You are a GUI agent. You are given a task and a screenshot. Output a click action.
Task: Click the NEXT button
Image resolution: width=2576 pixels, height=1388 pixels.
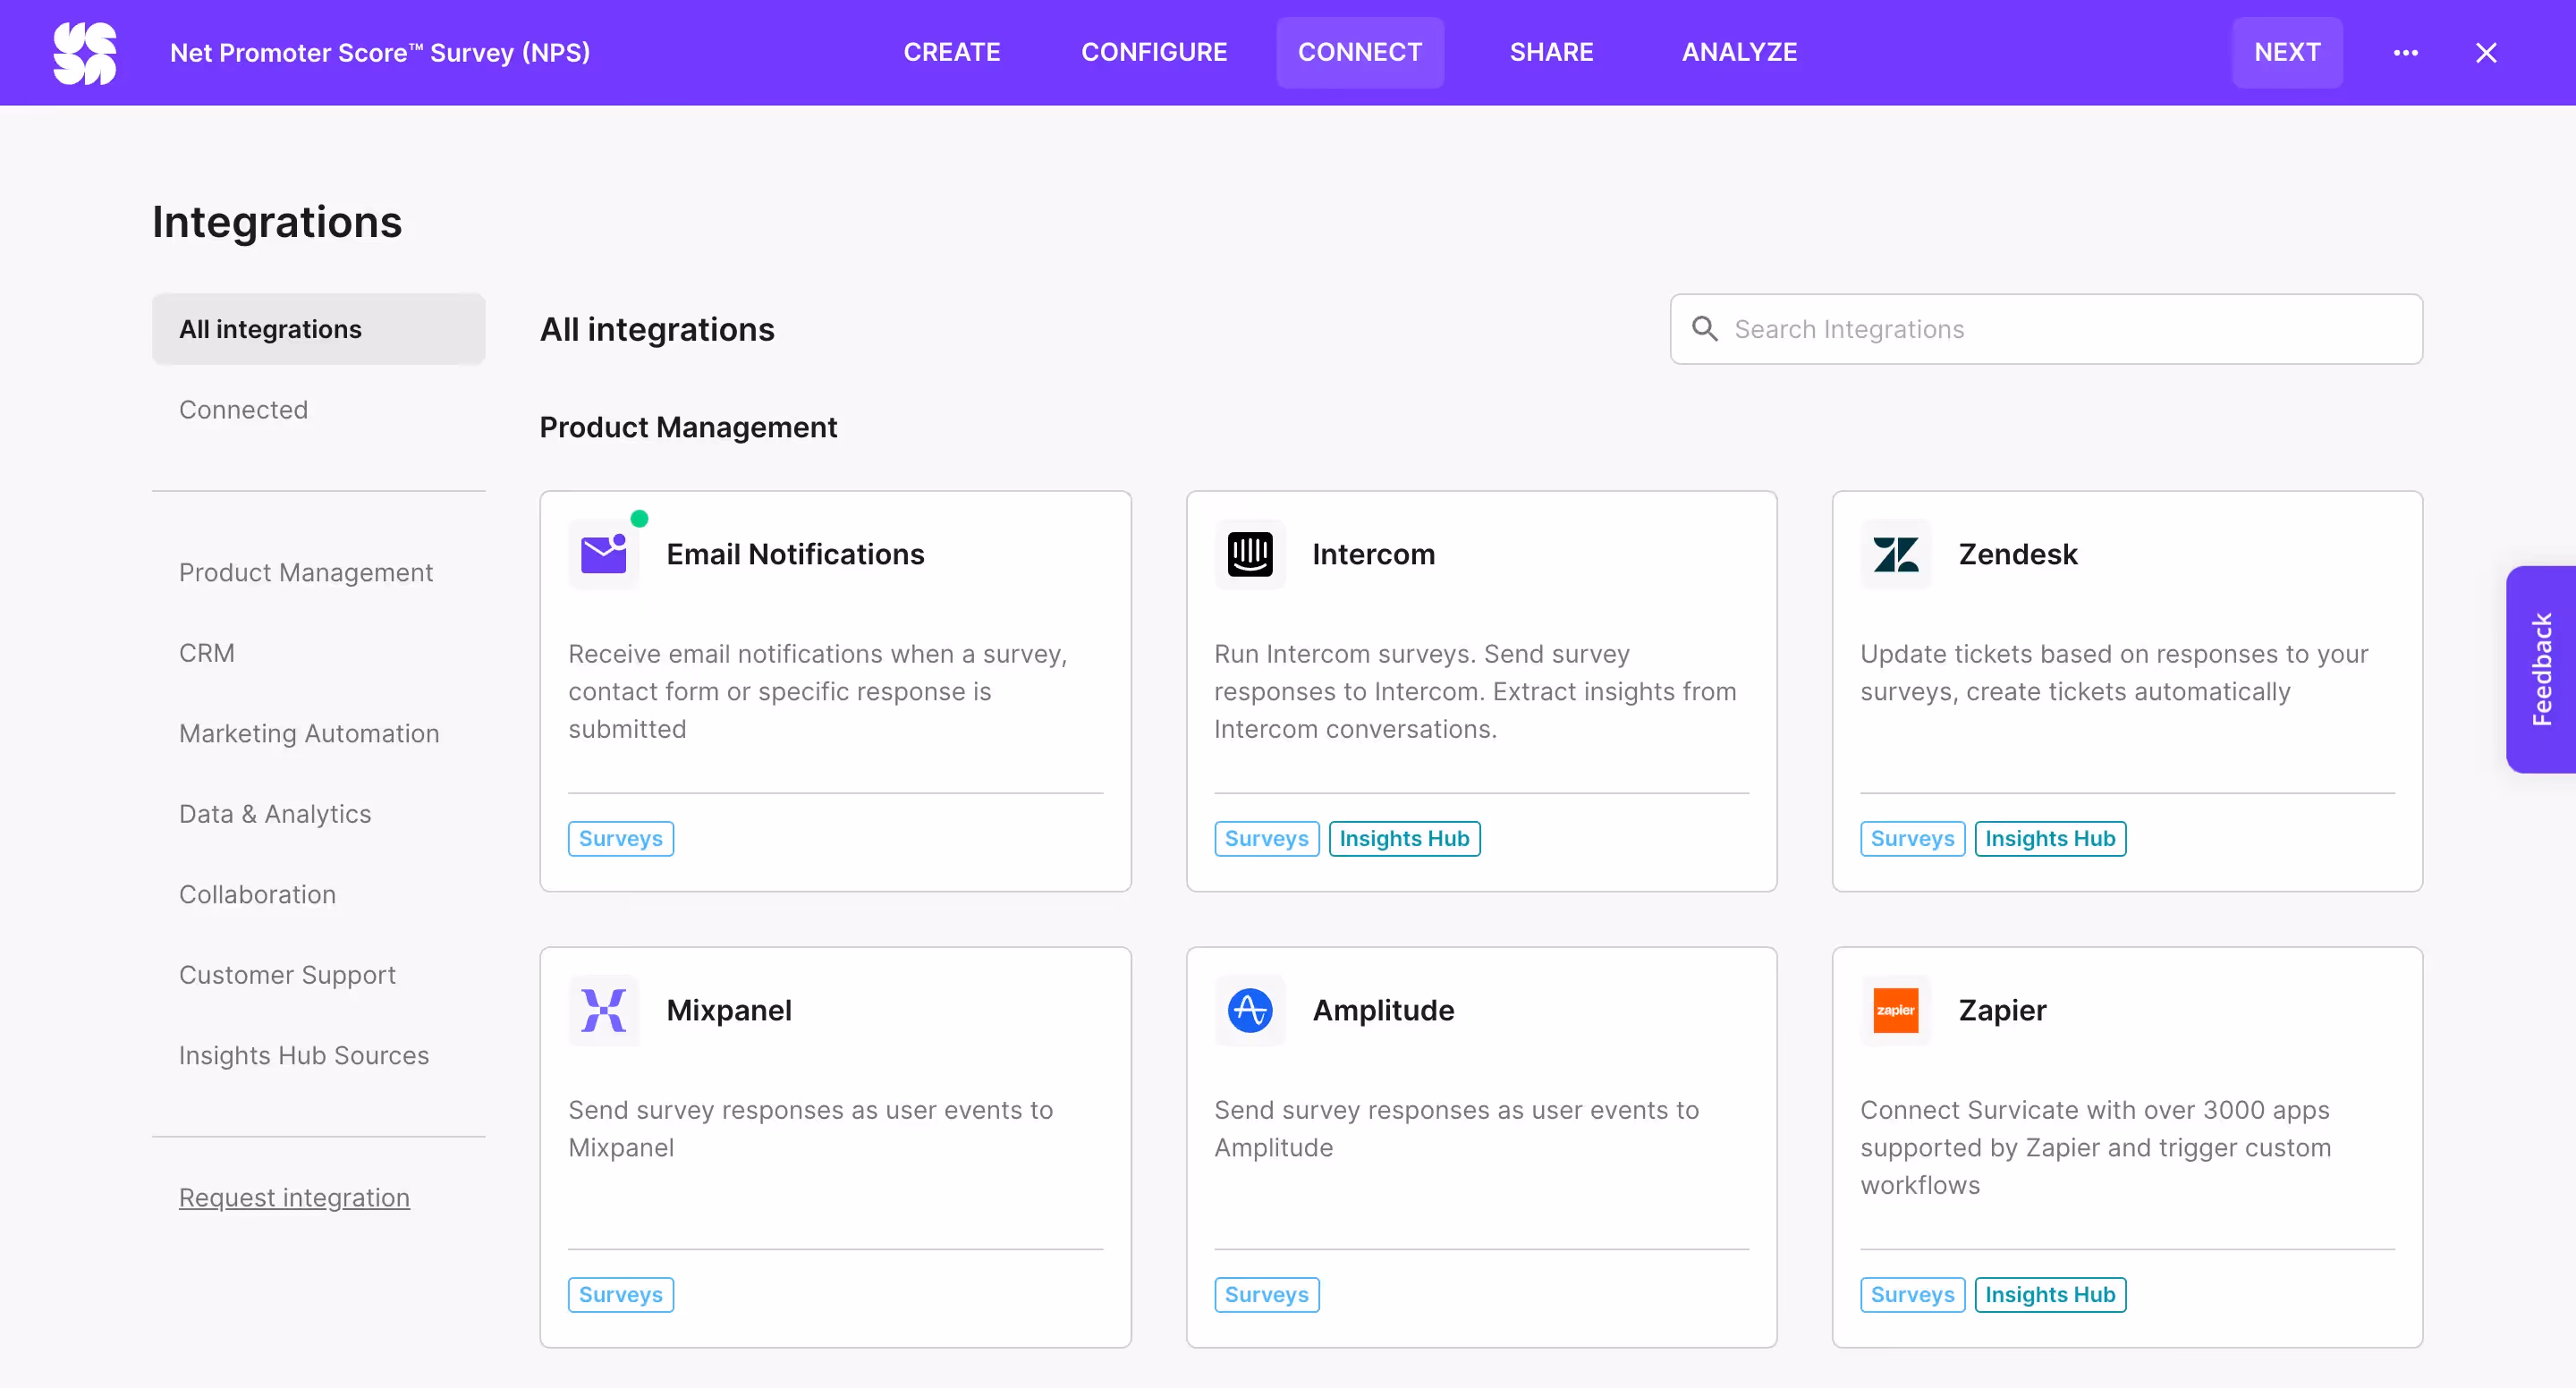pyautogui.click(x=2287, y=53)
